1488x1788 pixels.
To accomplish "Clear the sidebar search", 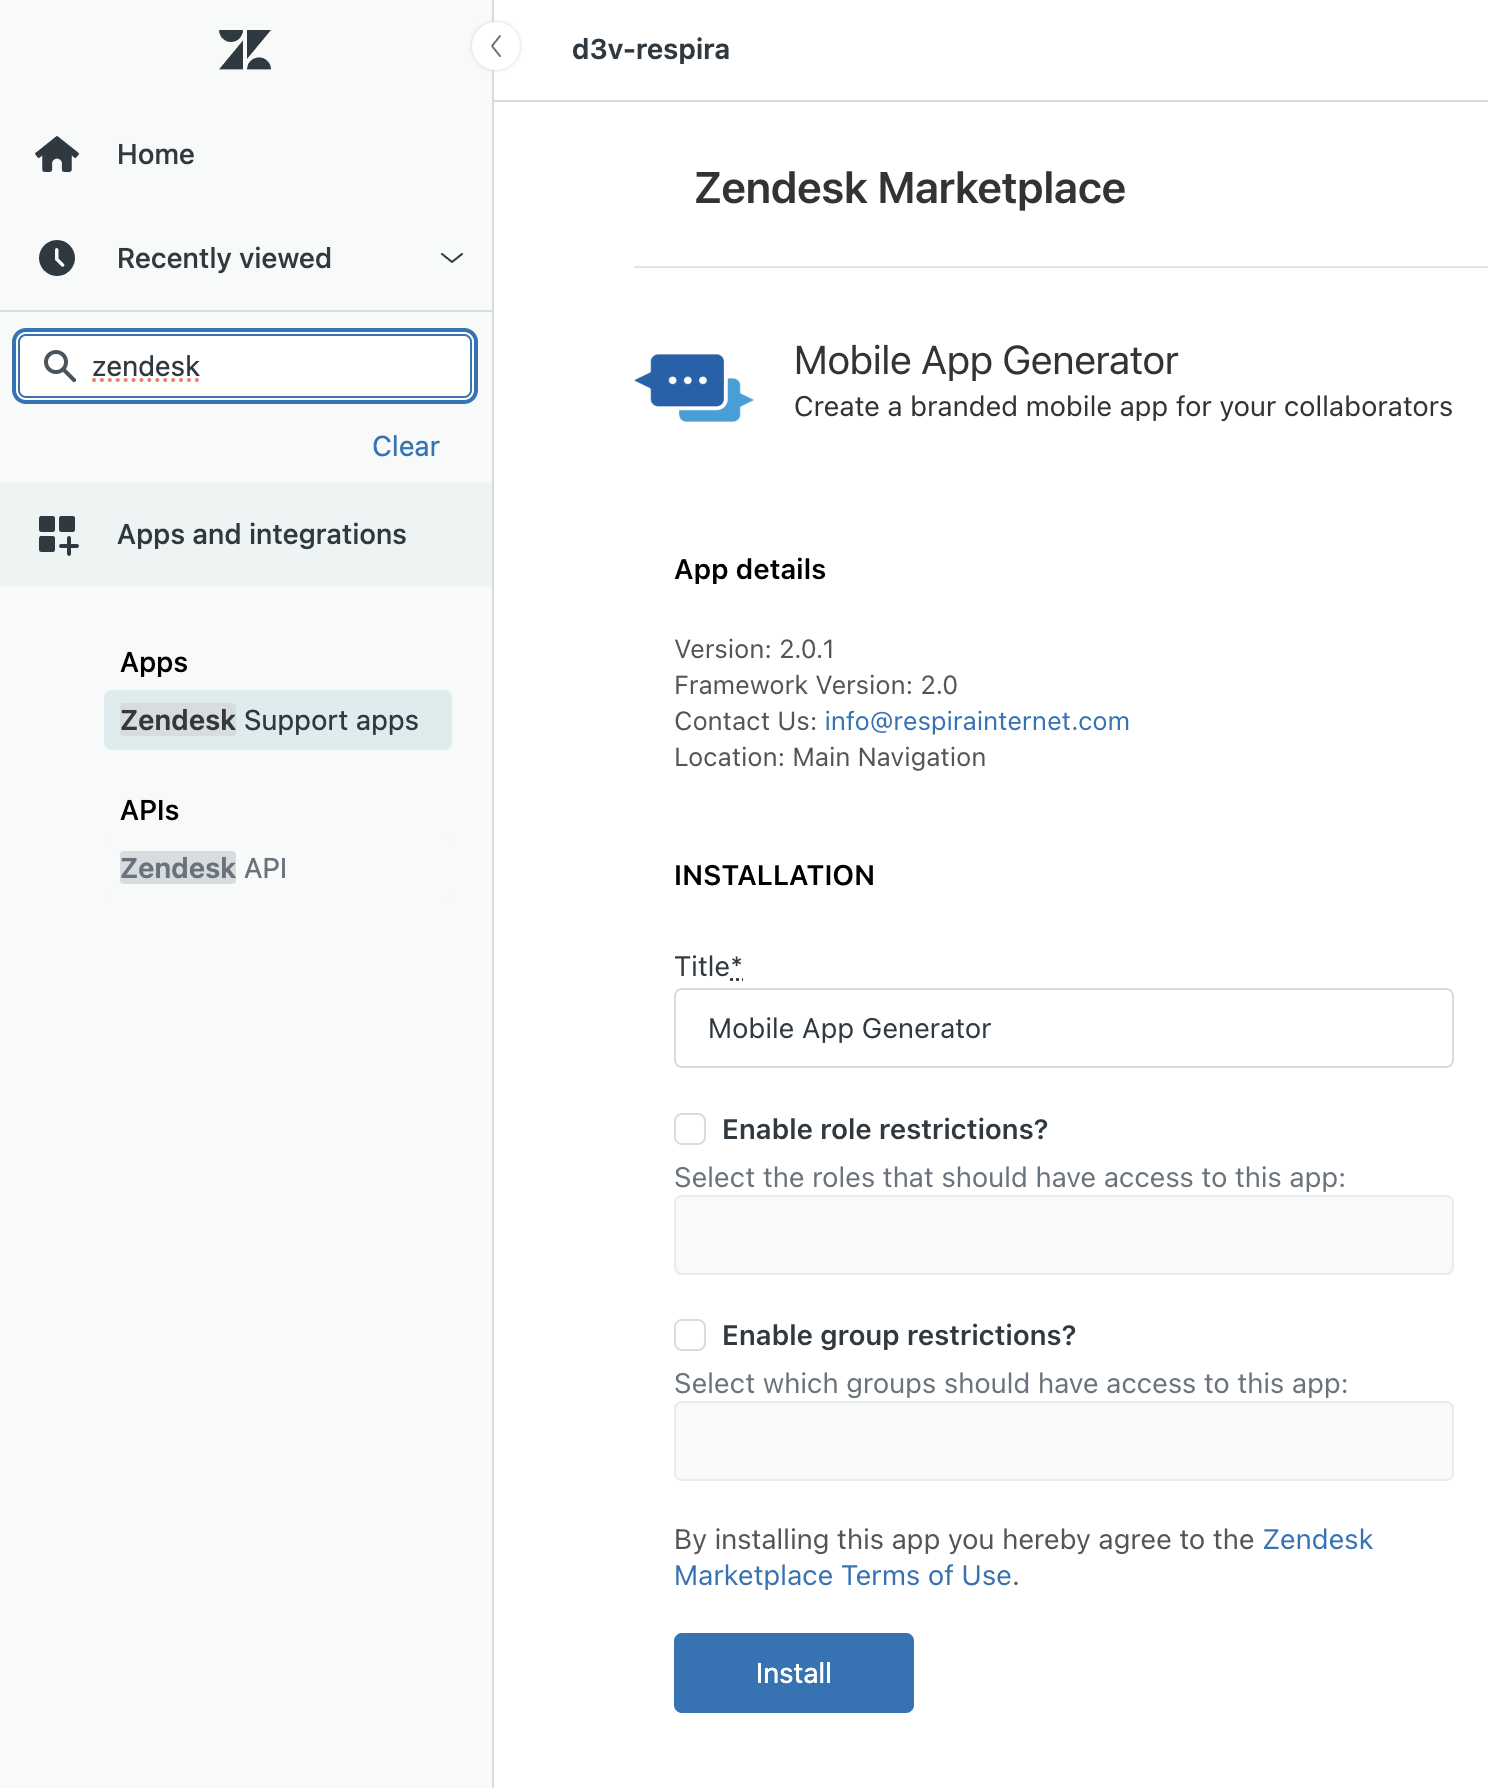I will tap(405, 446).
